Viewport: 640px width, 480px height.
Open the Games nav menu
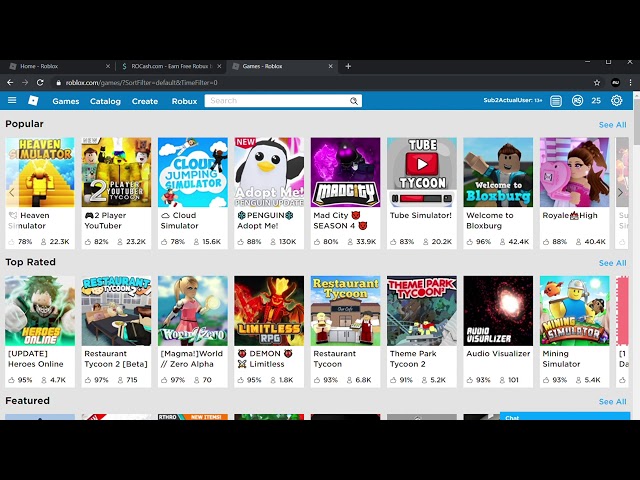tap(66, 101)
